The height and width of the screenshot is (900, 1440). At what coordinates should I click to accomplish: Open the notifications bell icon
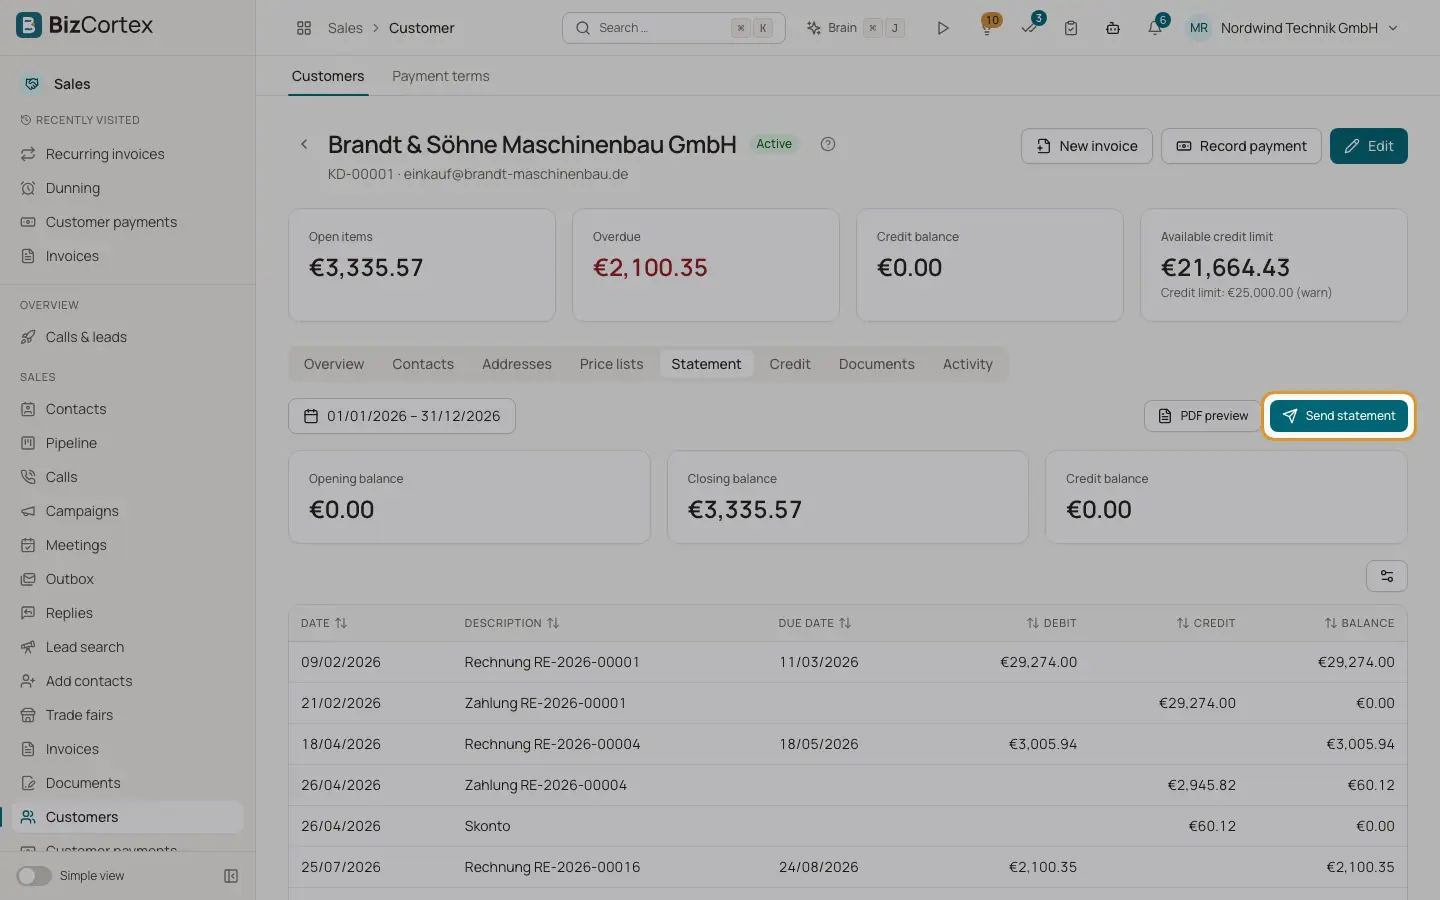(x=1155, y=27)
